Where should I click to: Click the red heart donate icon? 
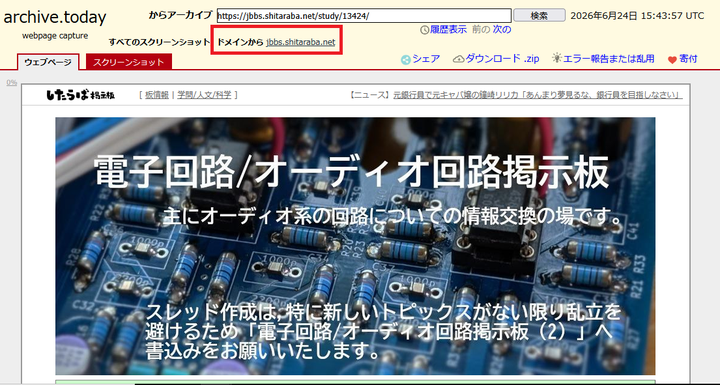672,60
